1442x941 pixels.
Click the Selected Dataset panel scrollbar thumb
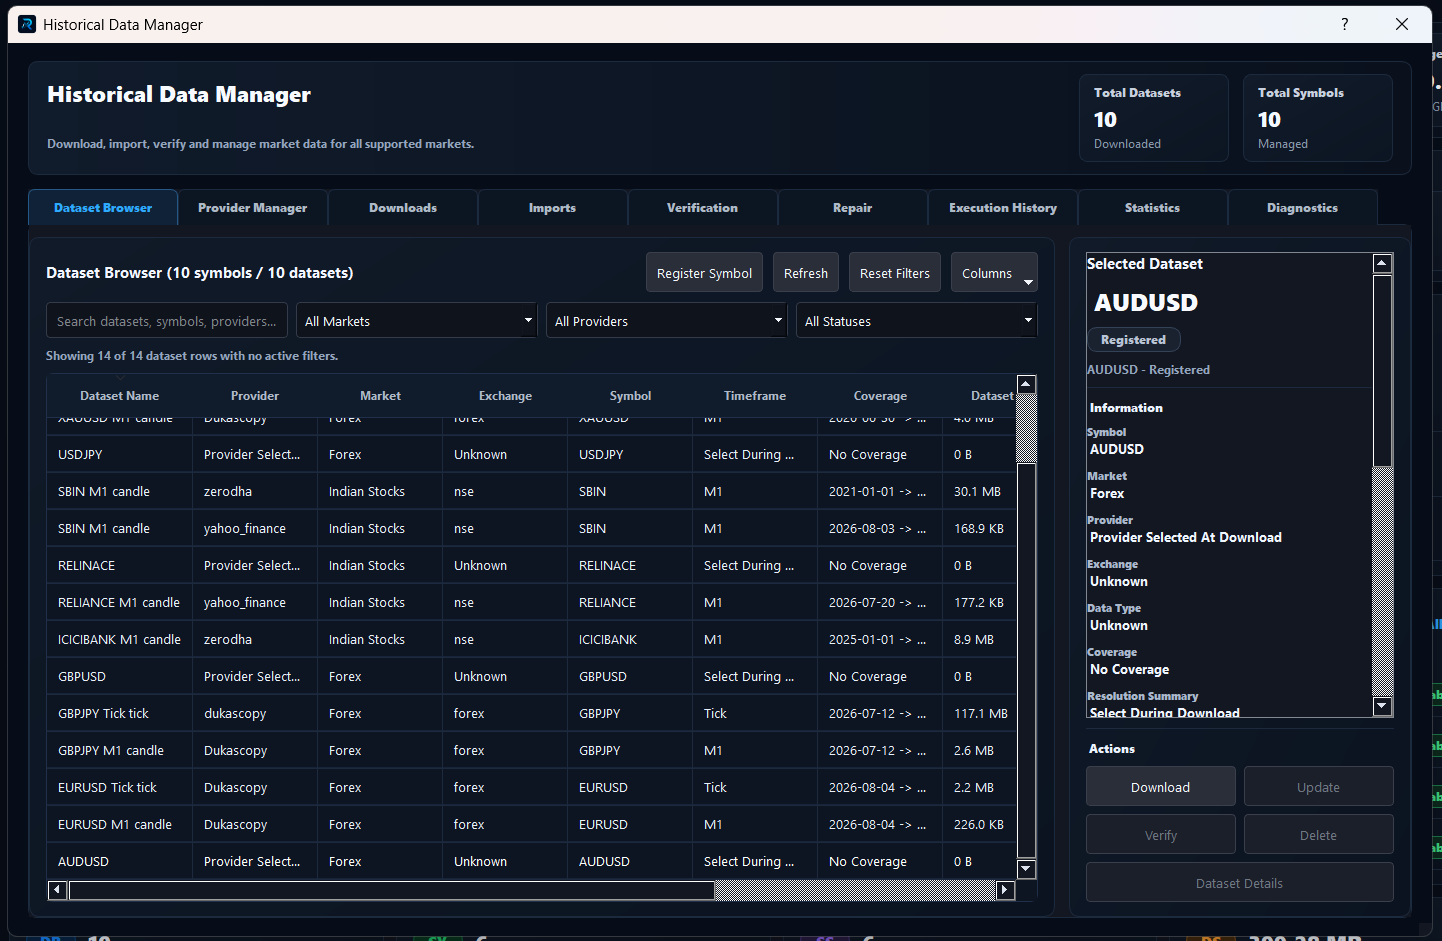pyautogui.click(x=1383, y=371)
